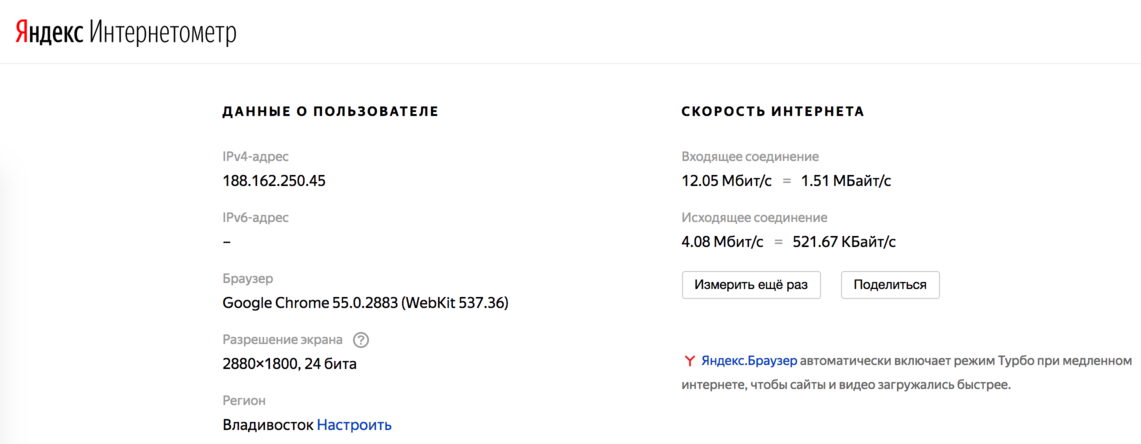The image size is (1141, 444).
Task: Click the screen resolution help question-mark icon
Action: 361,340
